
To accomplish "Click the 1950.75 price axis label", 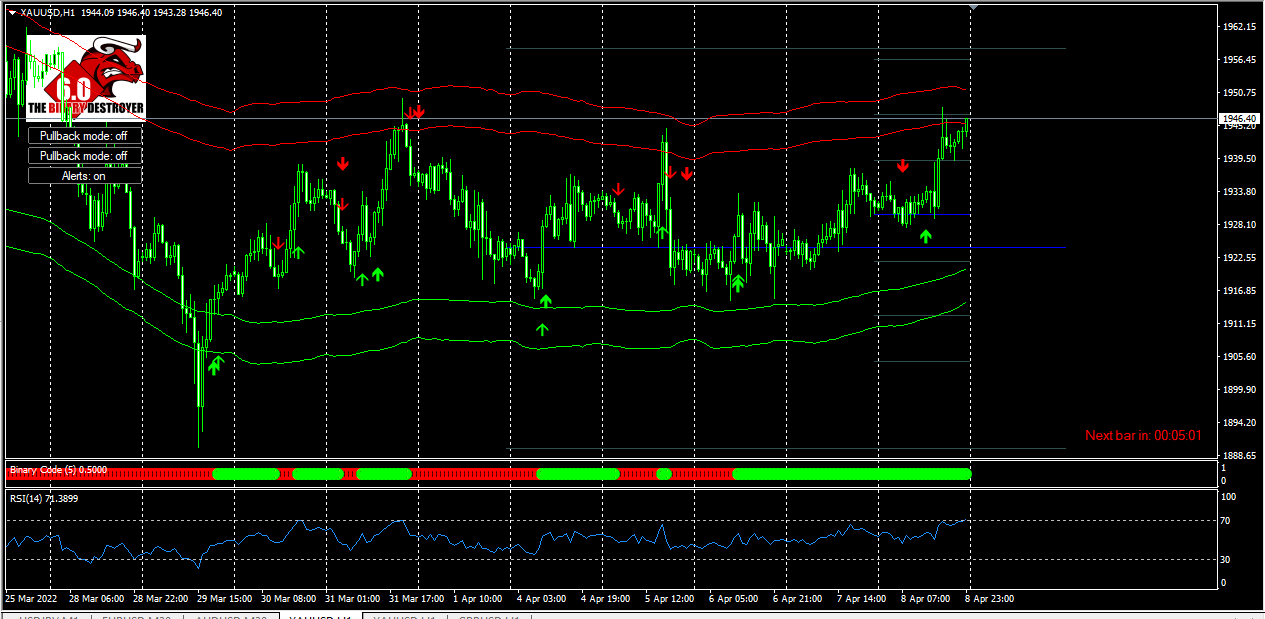I will (x=1241, y=93).
